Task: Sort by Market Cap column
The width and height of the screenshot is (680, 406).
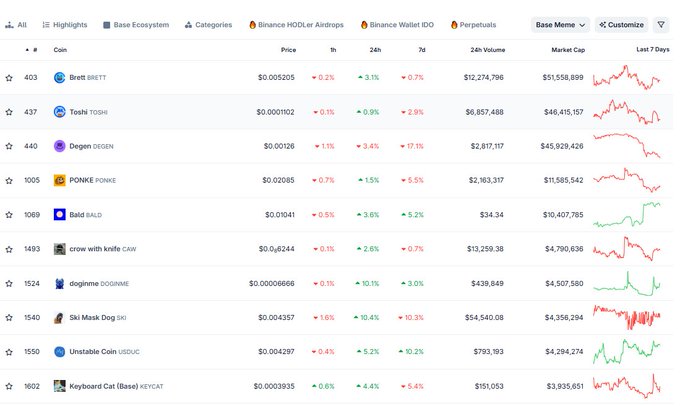Action: (568, 50)
